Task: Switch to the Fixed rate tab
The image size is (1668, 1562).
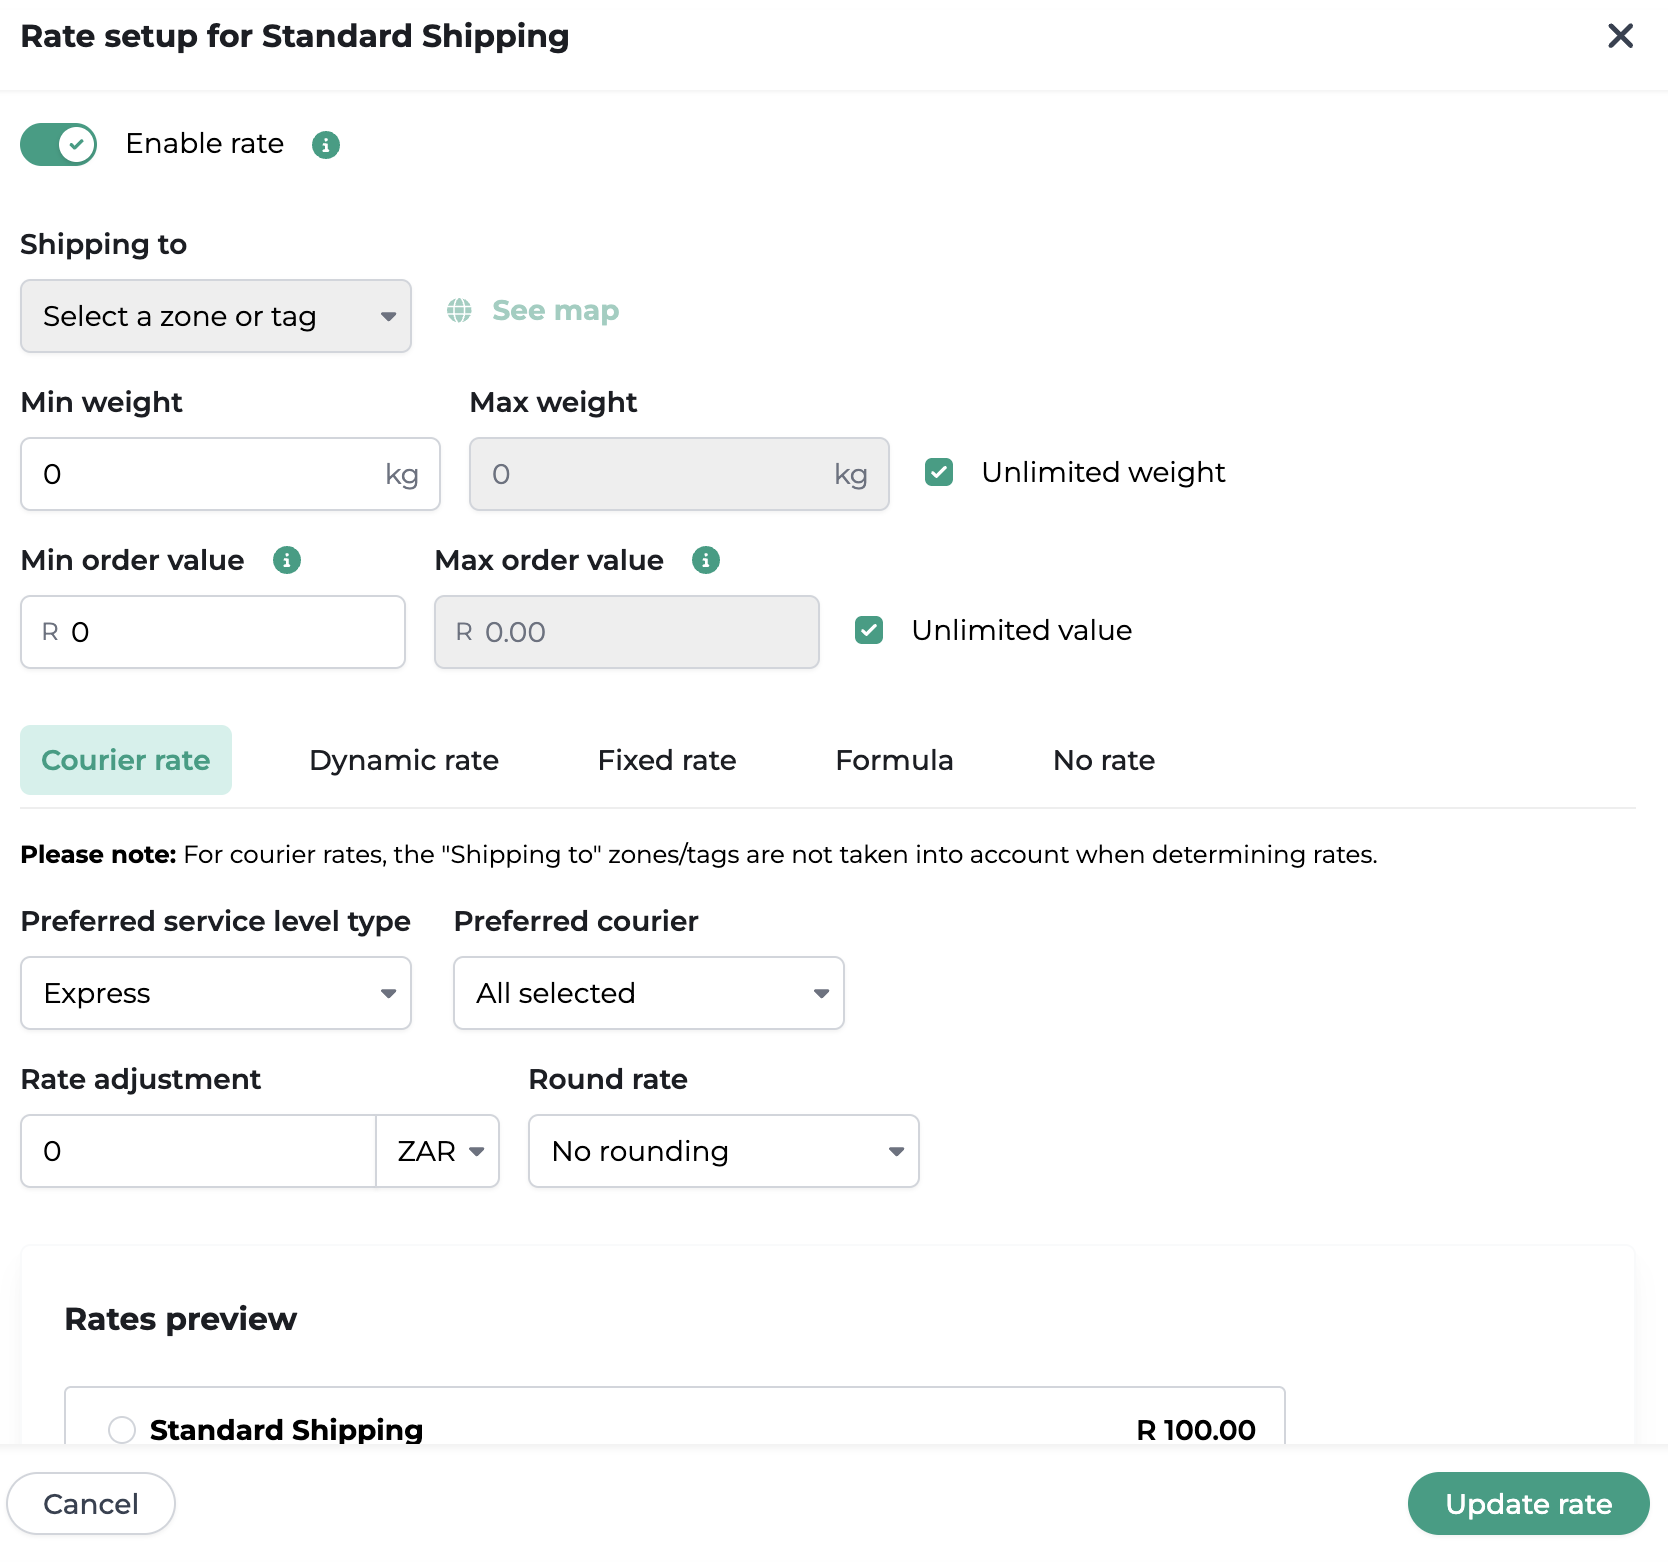Action: [x=667, y=760]
